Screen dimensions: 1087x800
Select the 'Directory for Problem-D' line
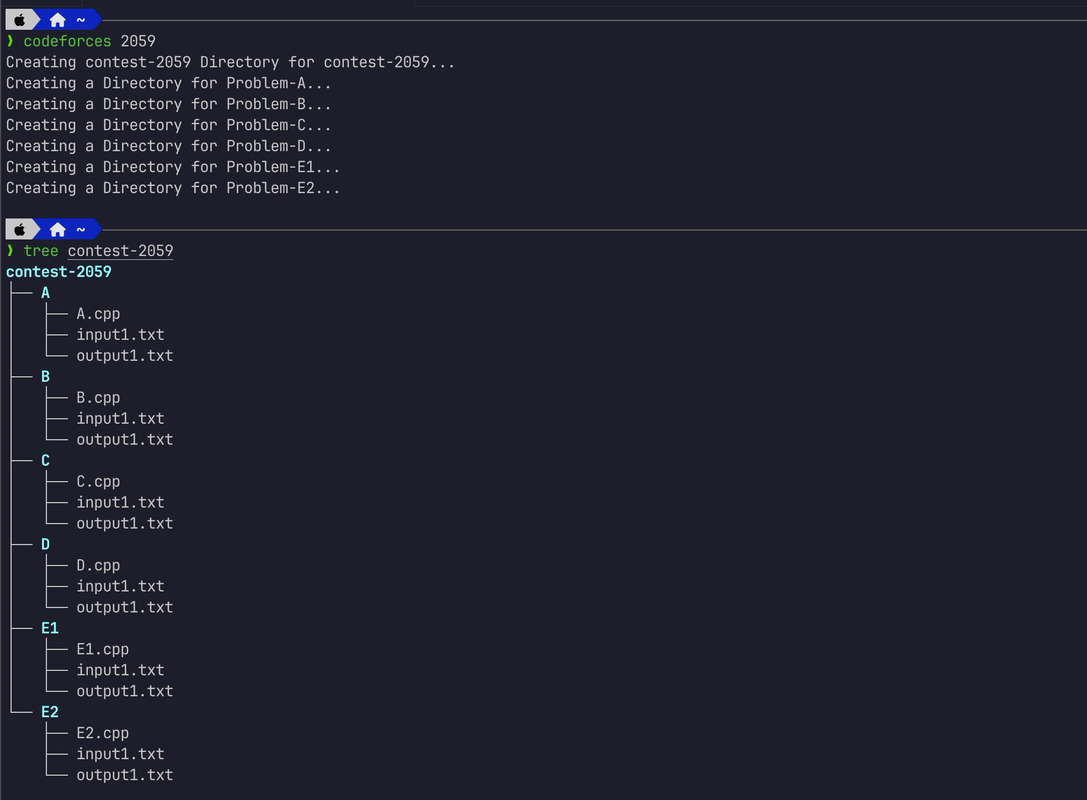point(168,146)
